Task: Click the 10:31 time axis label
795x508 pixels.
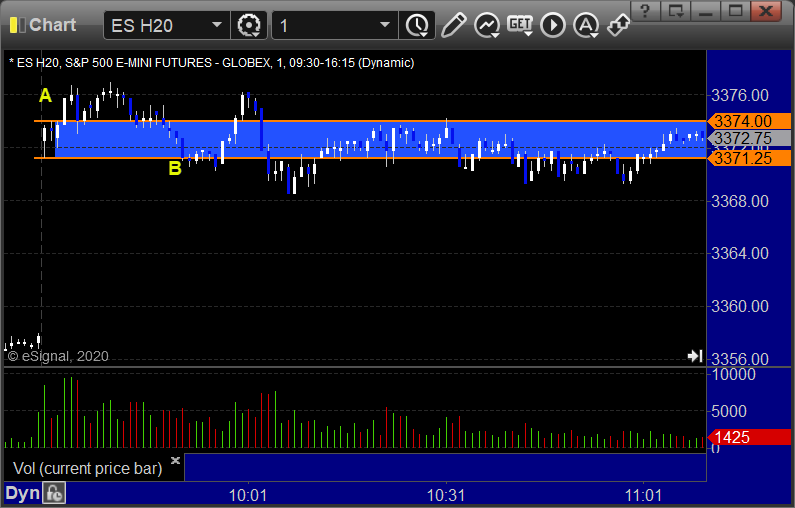Action: 446,495
